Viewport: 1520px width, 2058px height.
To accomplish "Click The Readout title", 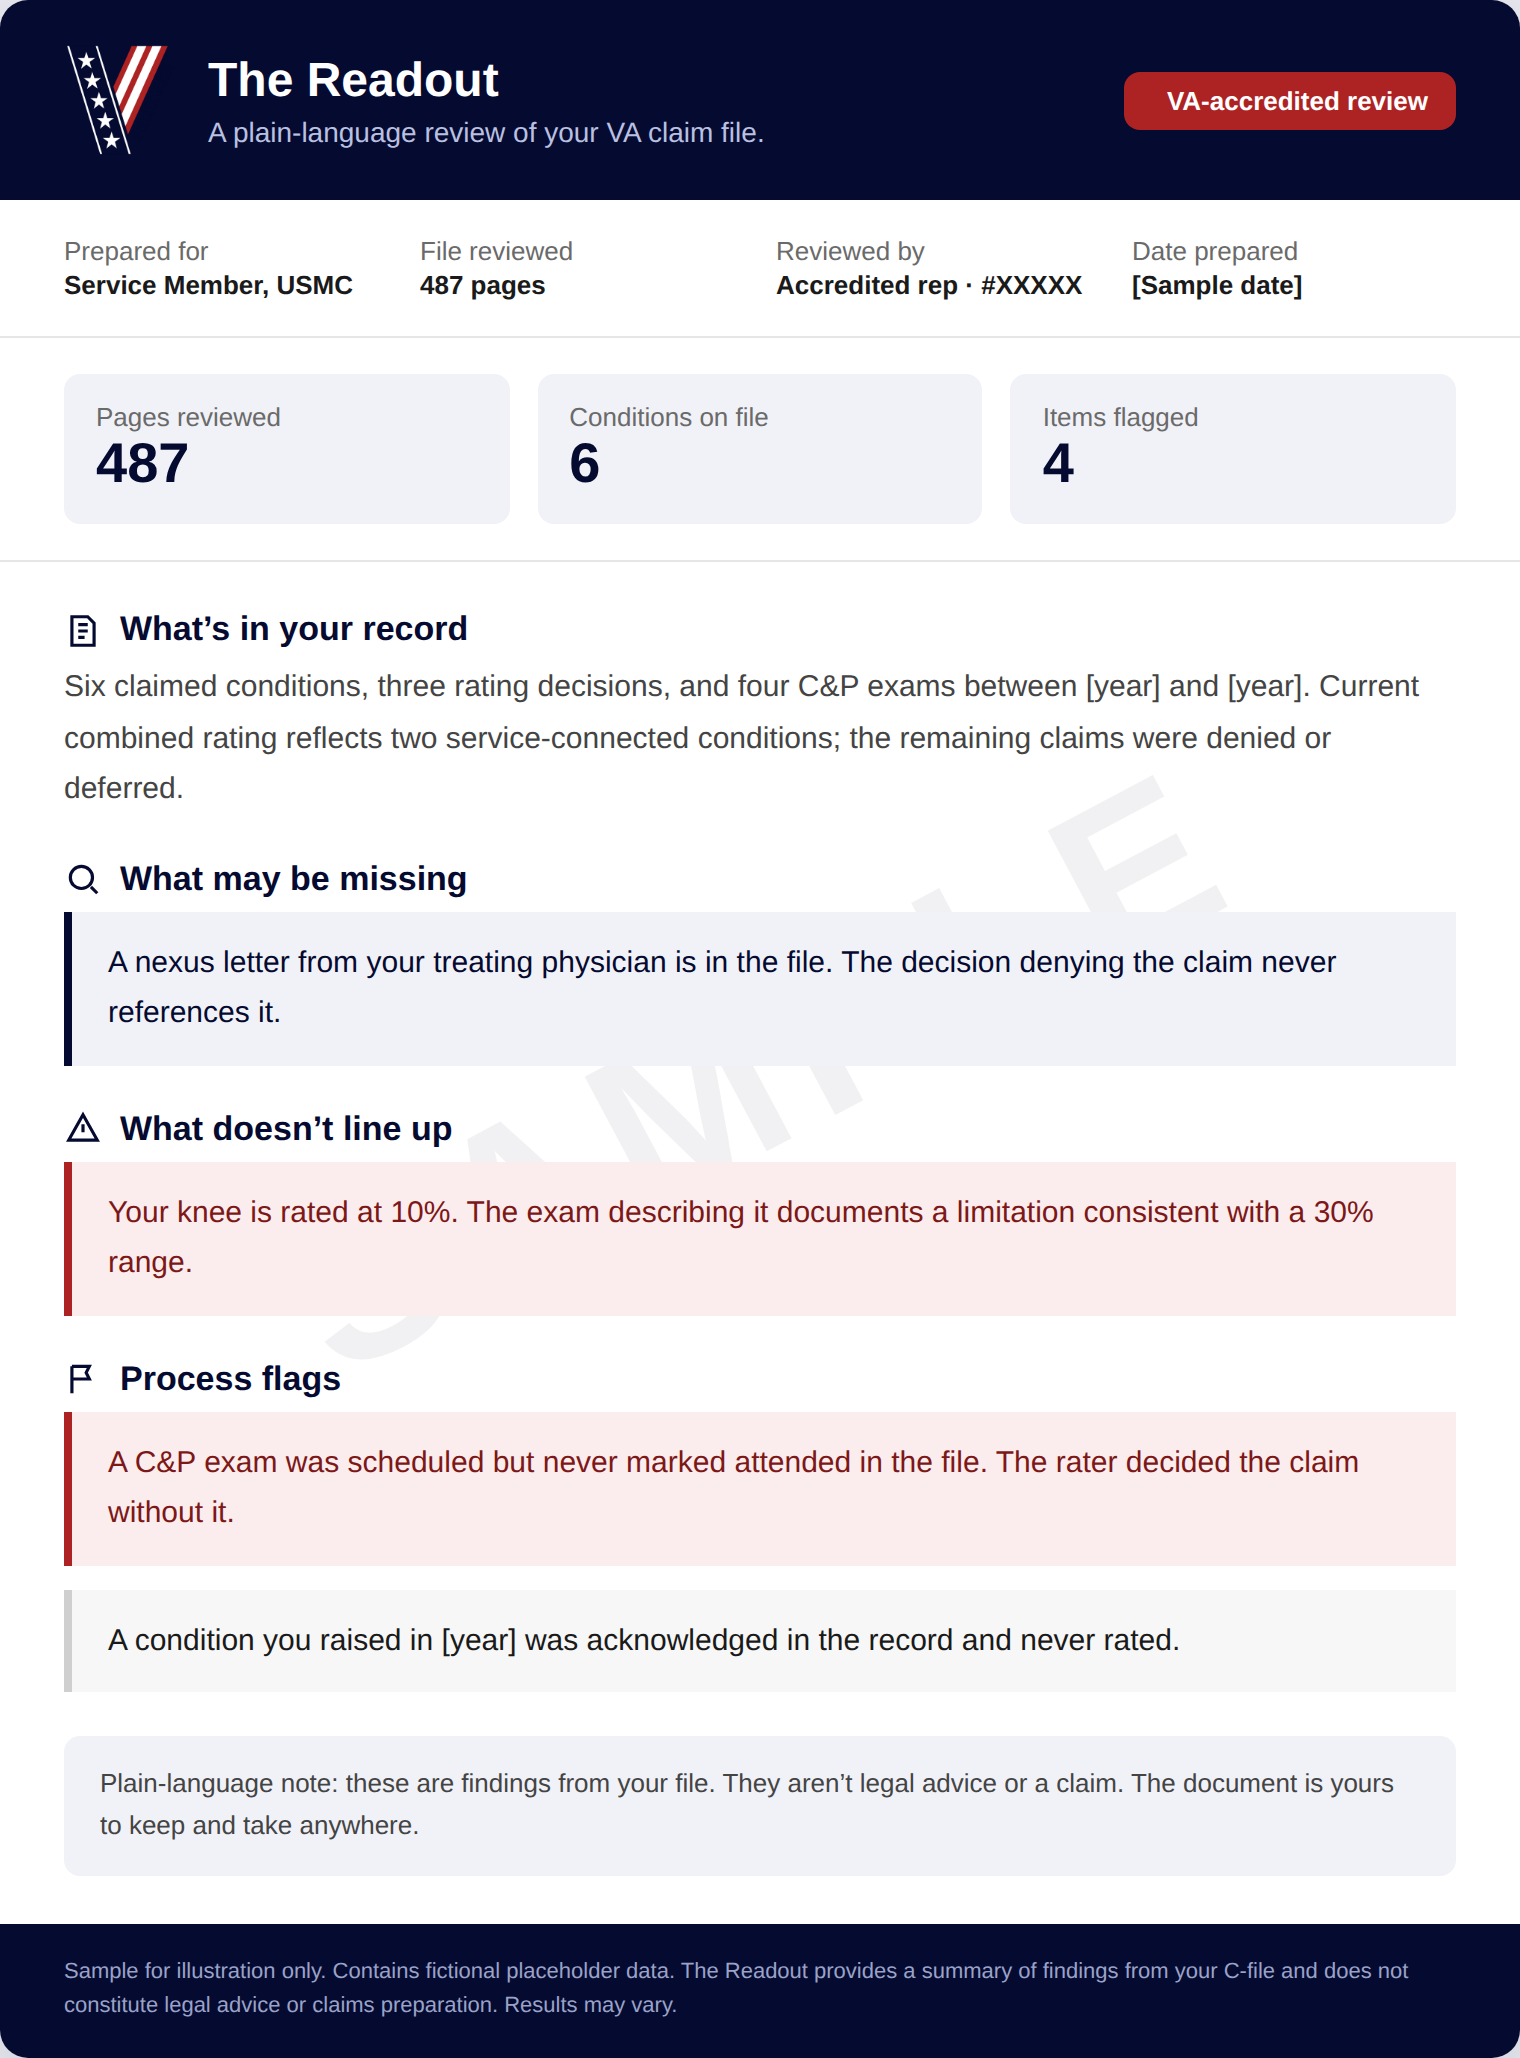I will tap(353, 80).
